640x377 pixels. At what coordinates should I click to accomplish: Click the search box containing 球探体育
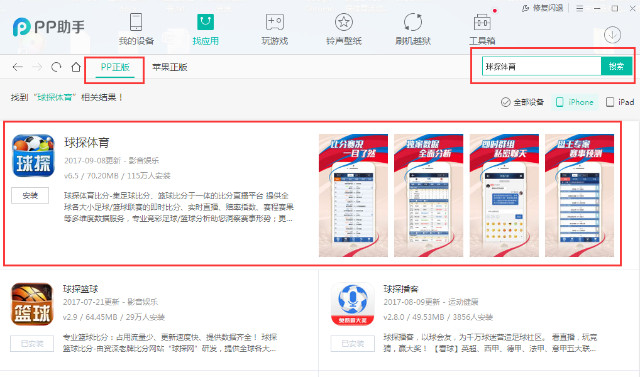[x=542, y=66]
